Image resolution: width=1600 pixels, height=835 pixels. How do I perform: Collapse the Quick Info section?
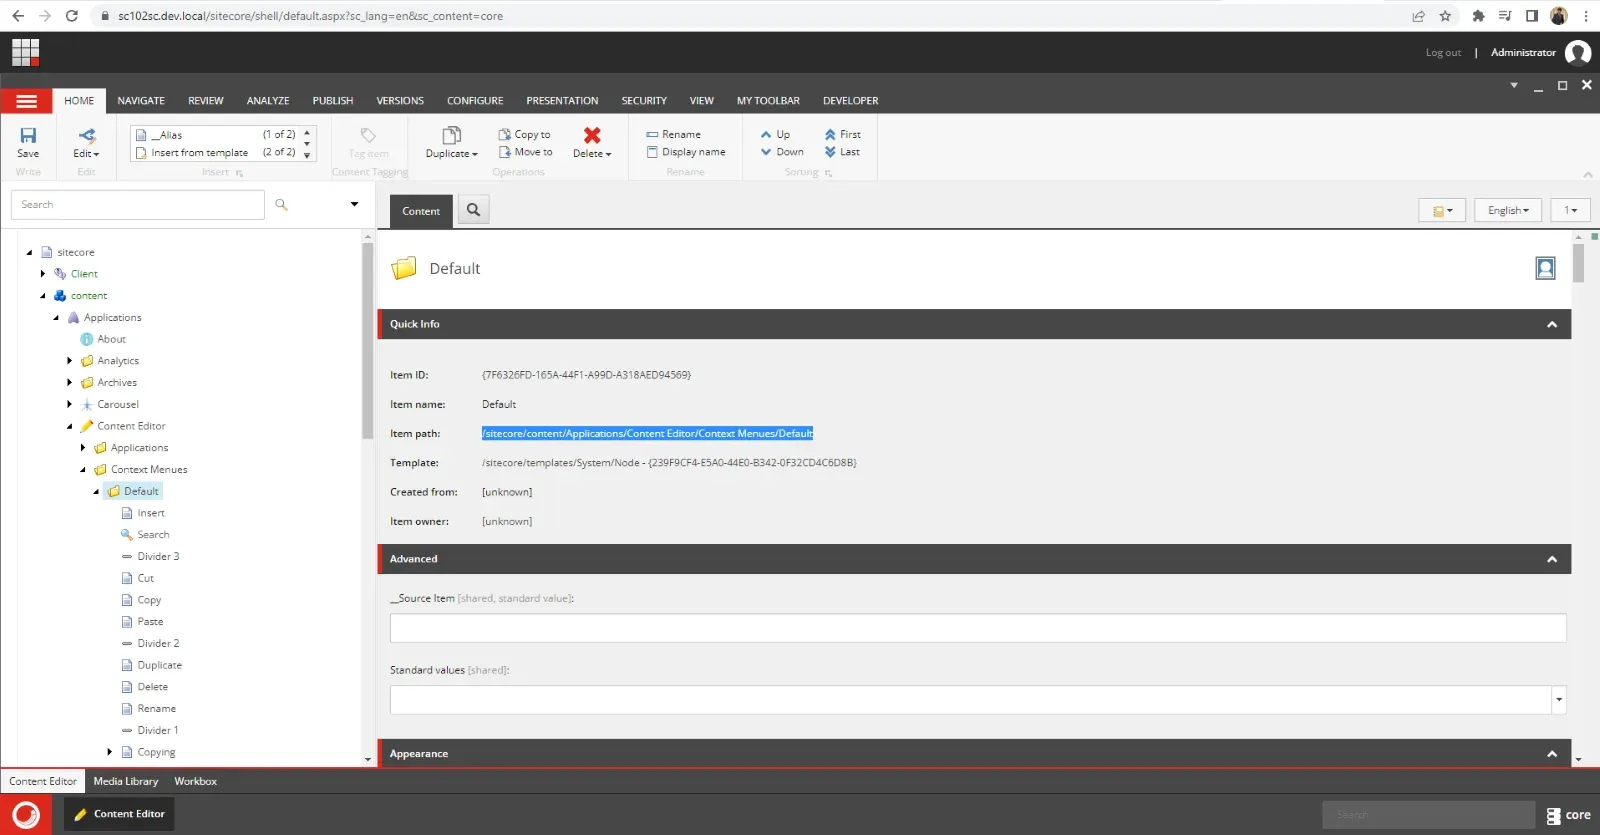pyautogui.click(x=1552, y=324)
